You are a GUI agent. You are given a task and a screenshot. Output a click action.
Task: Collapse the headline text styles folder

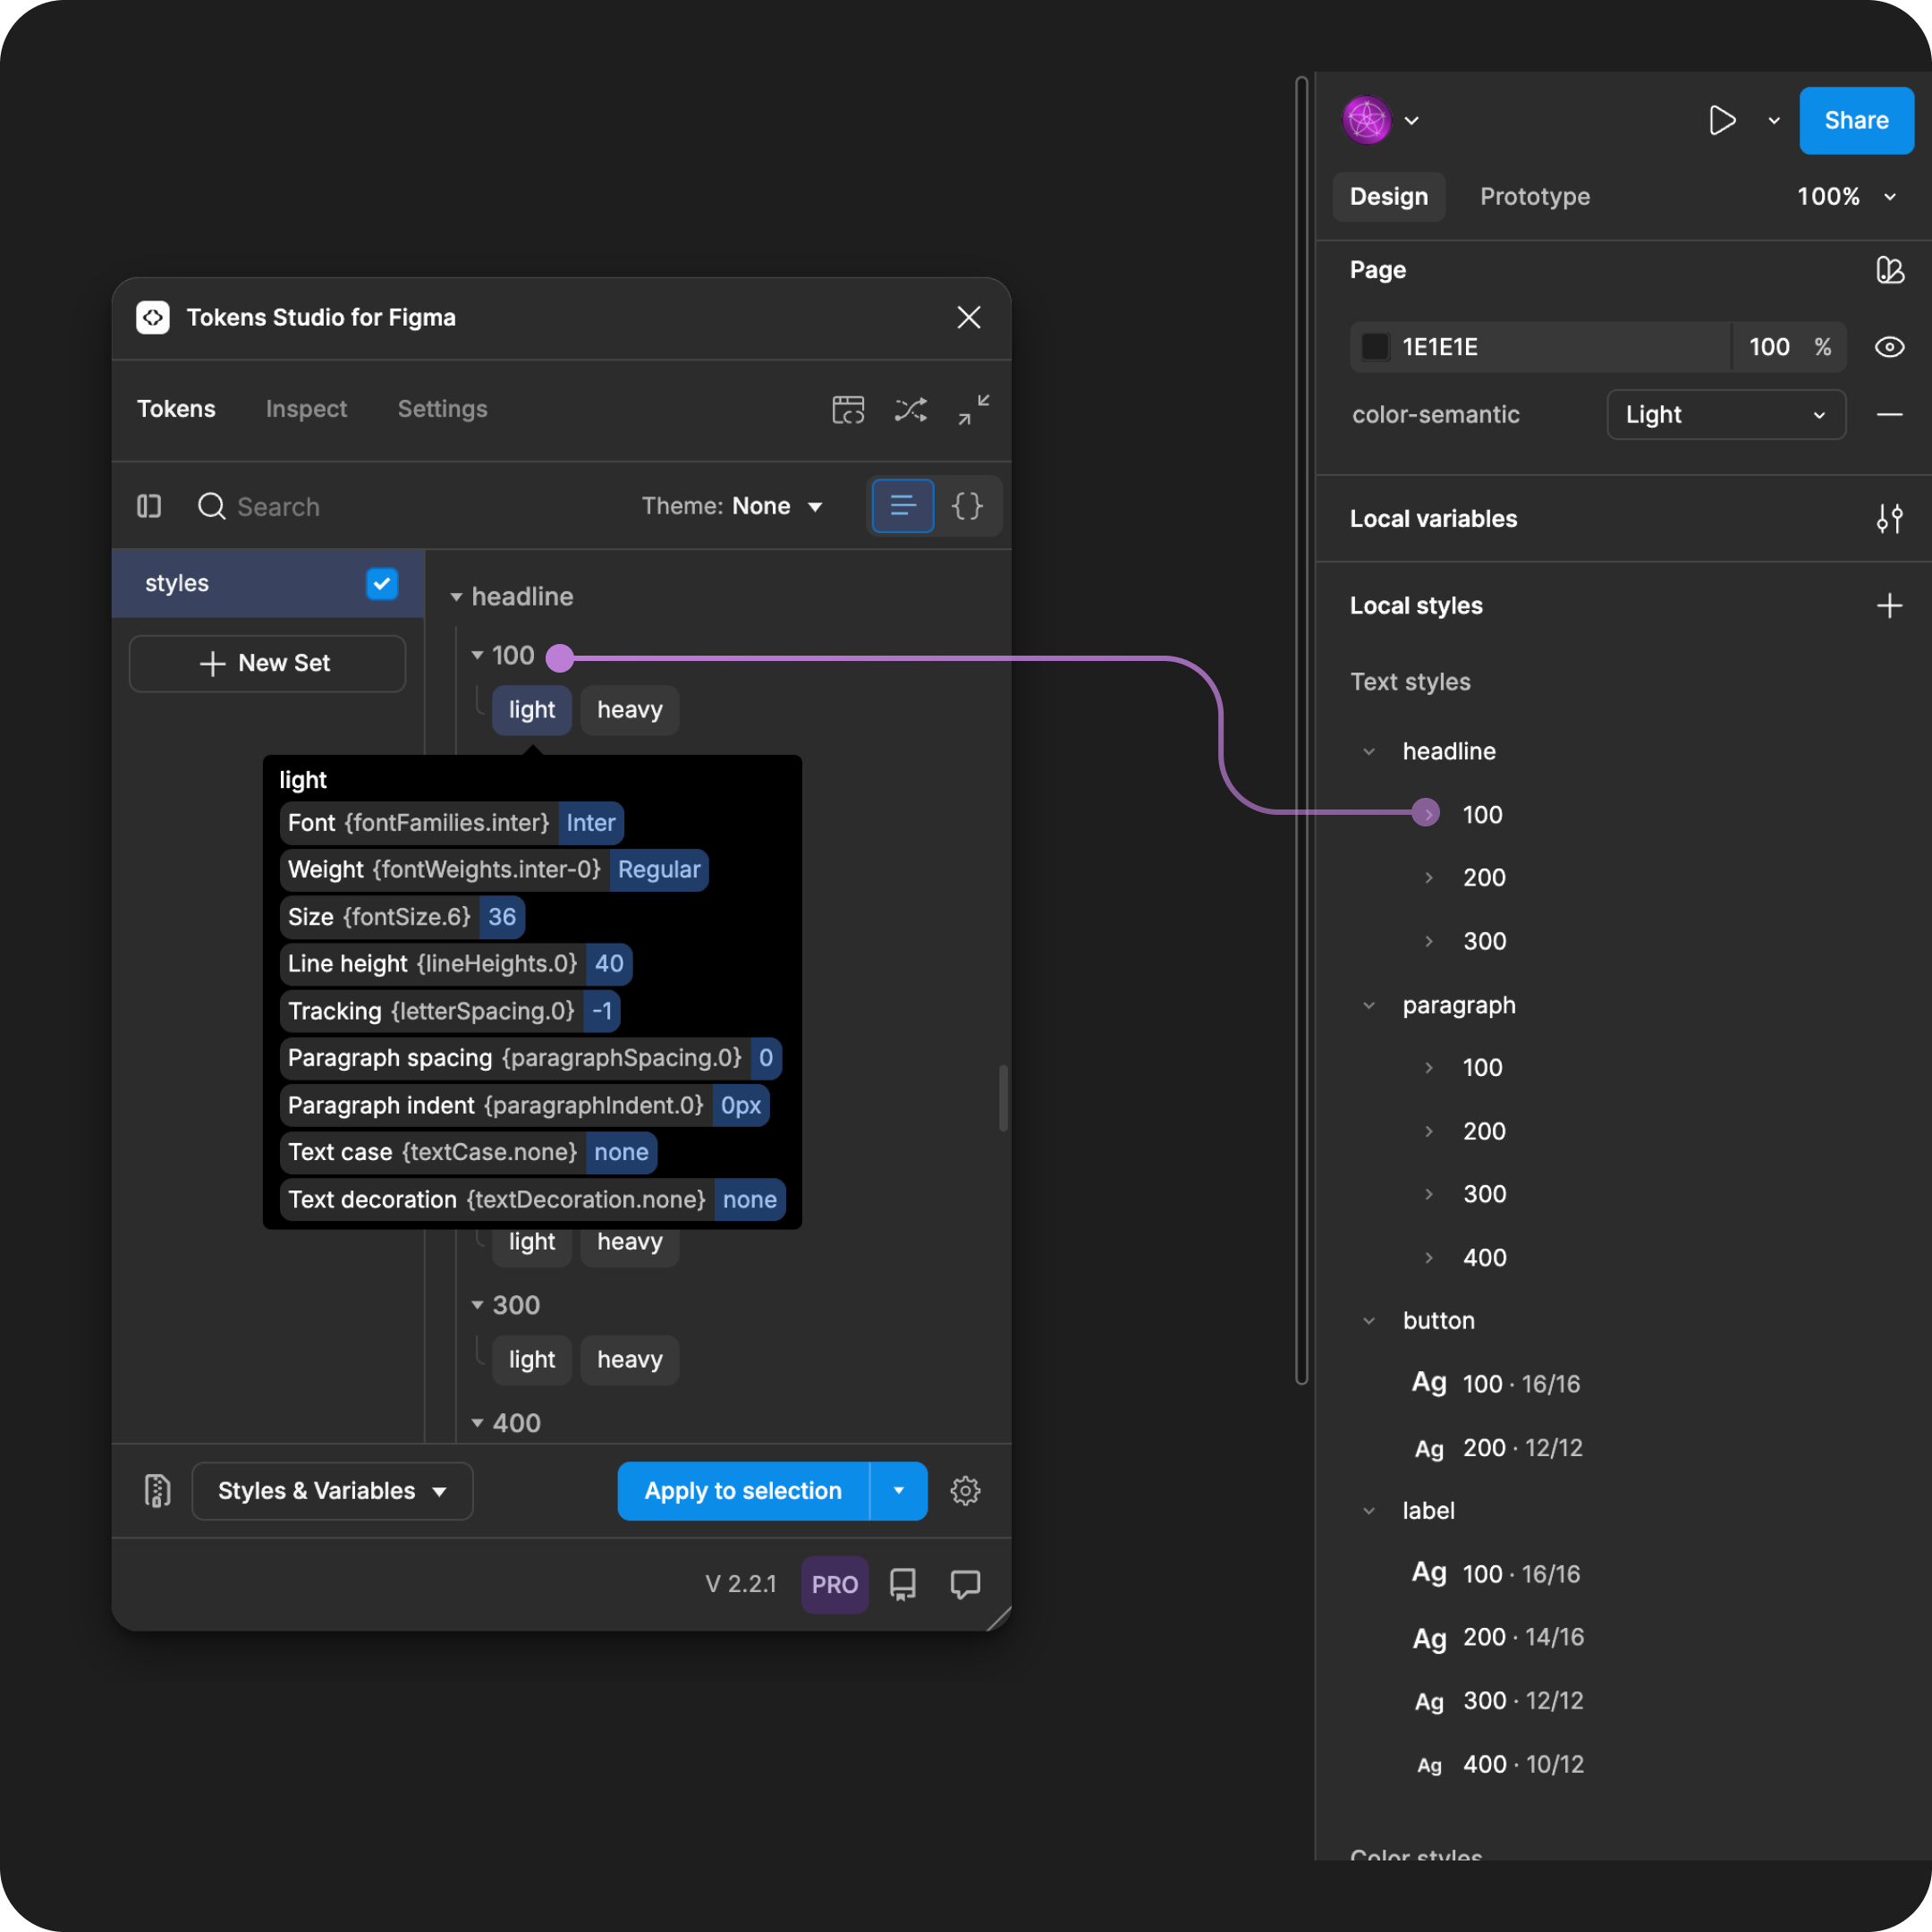[x=1369, y=751]
